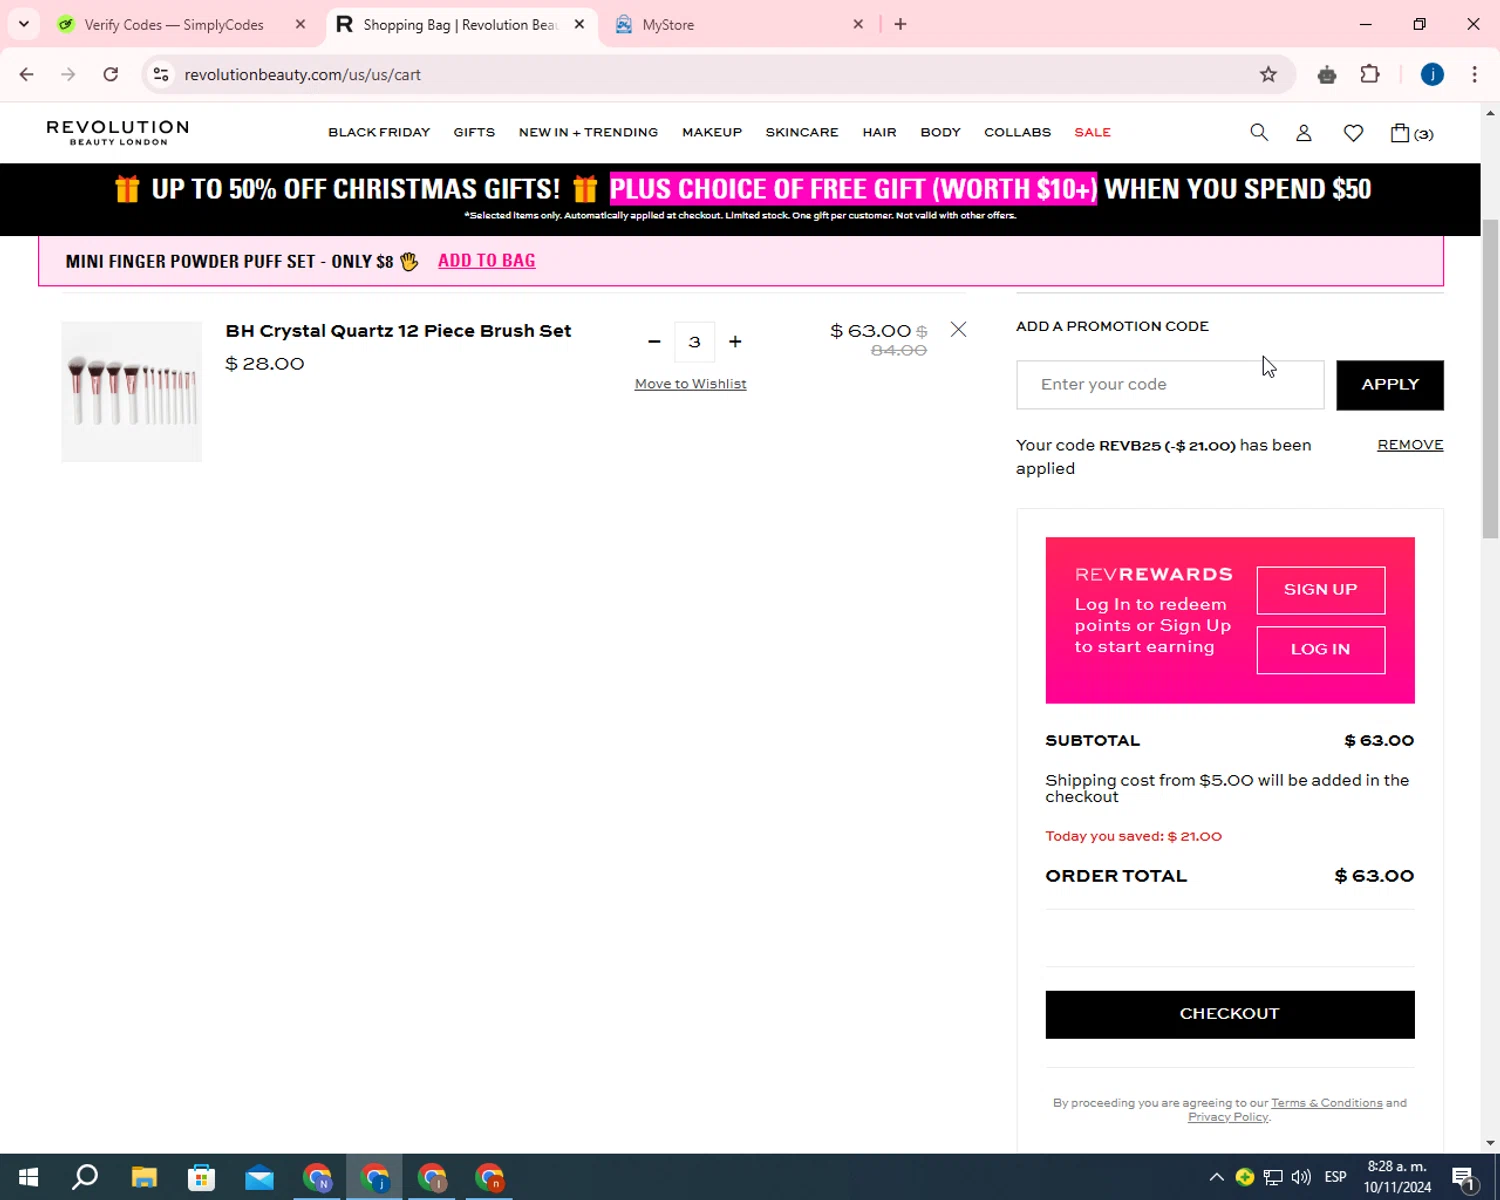Viewport: 1500px width, 1200px height.
Task: Open Windows Start menu
Action: coord(28,1177)
